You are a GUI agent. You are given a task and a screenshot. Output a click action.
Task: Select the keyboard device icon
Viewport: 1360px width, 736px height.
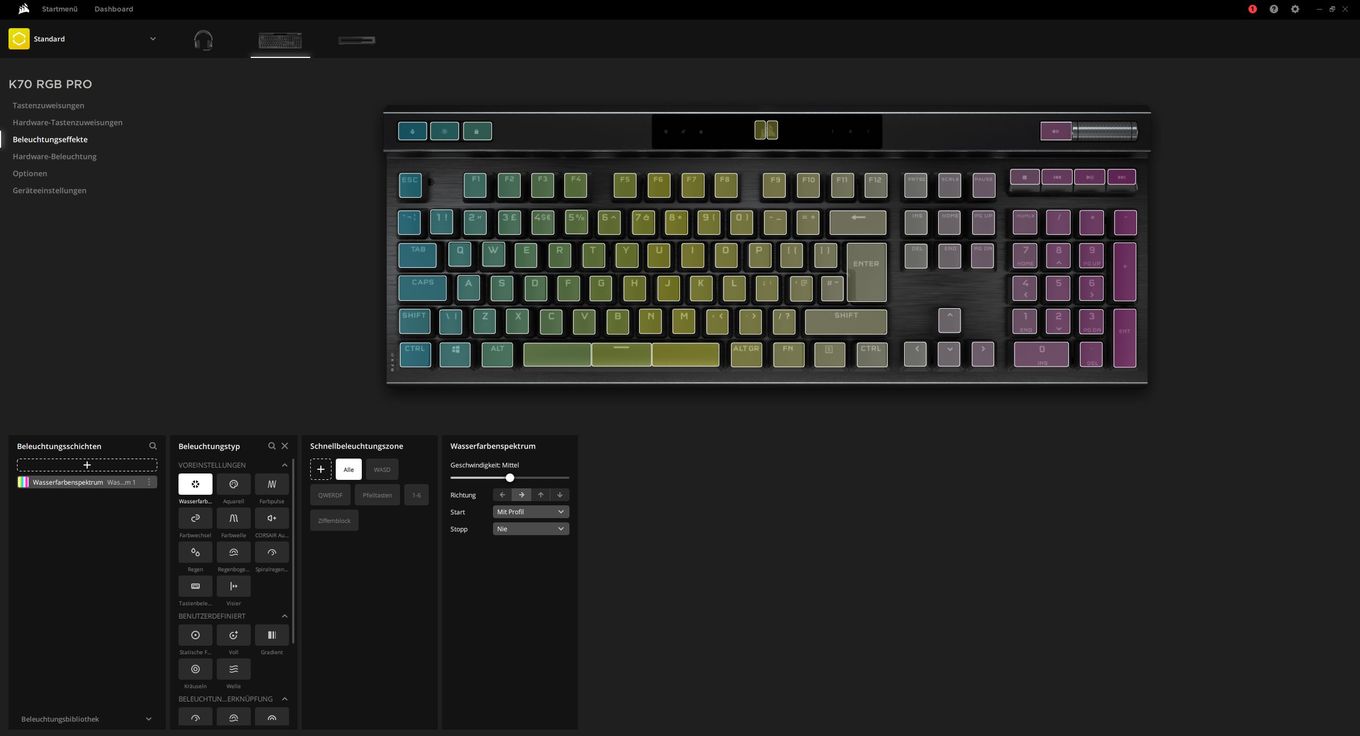point(280,40)
